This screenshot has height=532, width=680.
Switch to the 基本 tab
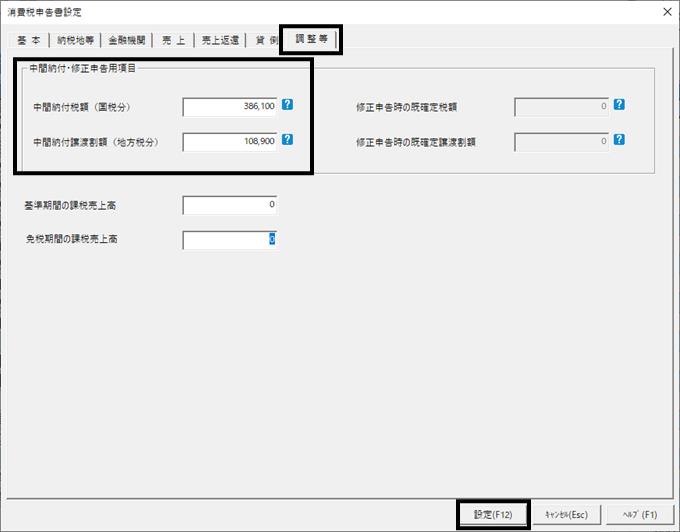[29, 40]
